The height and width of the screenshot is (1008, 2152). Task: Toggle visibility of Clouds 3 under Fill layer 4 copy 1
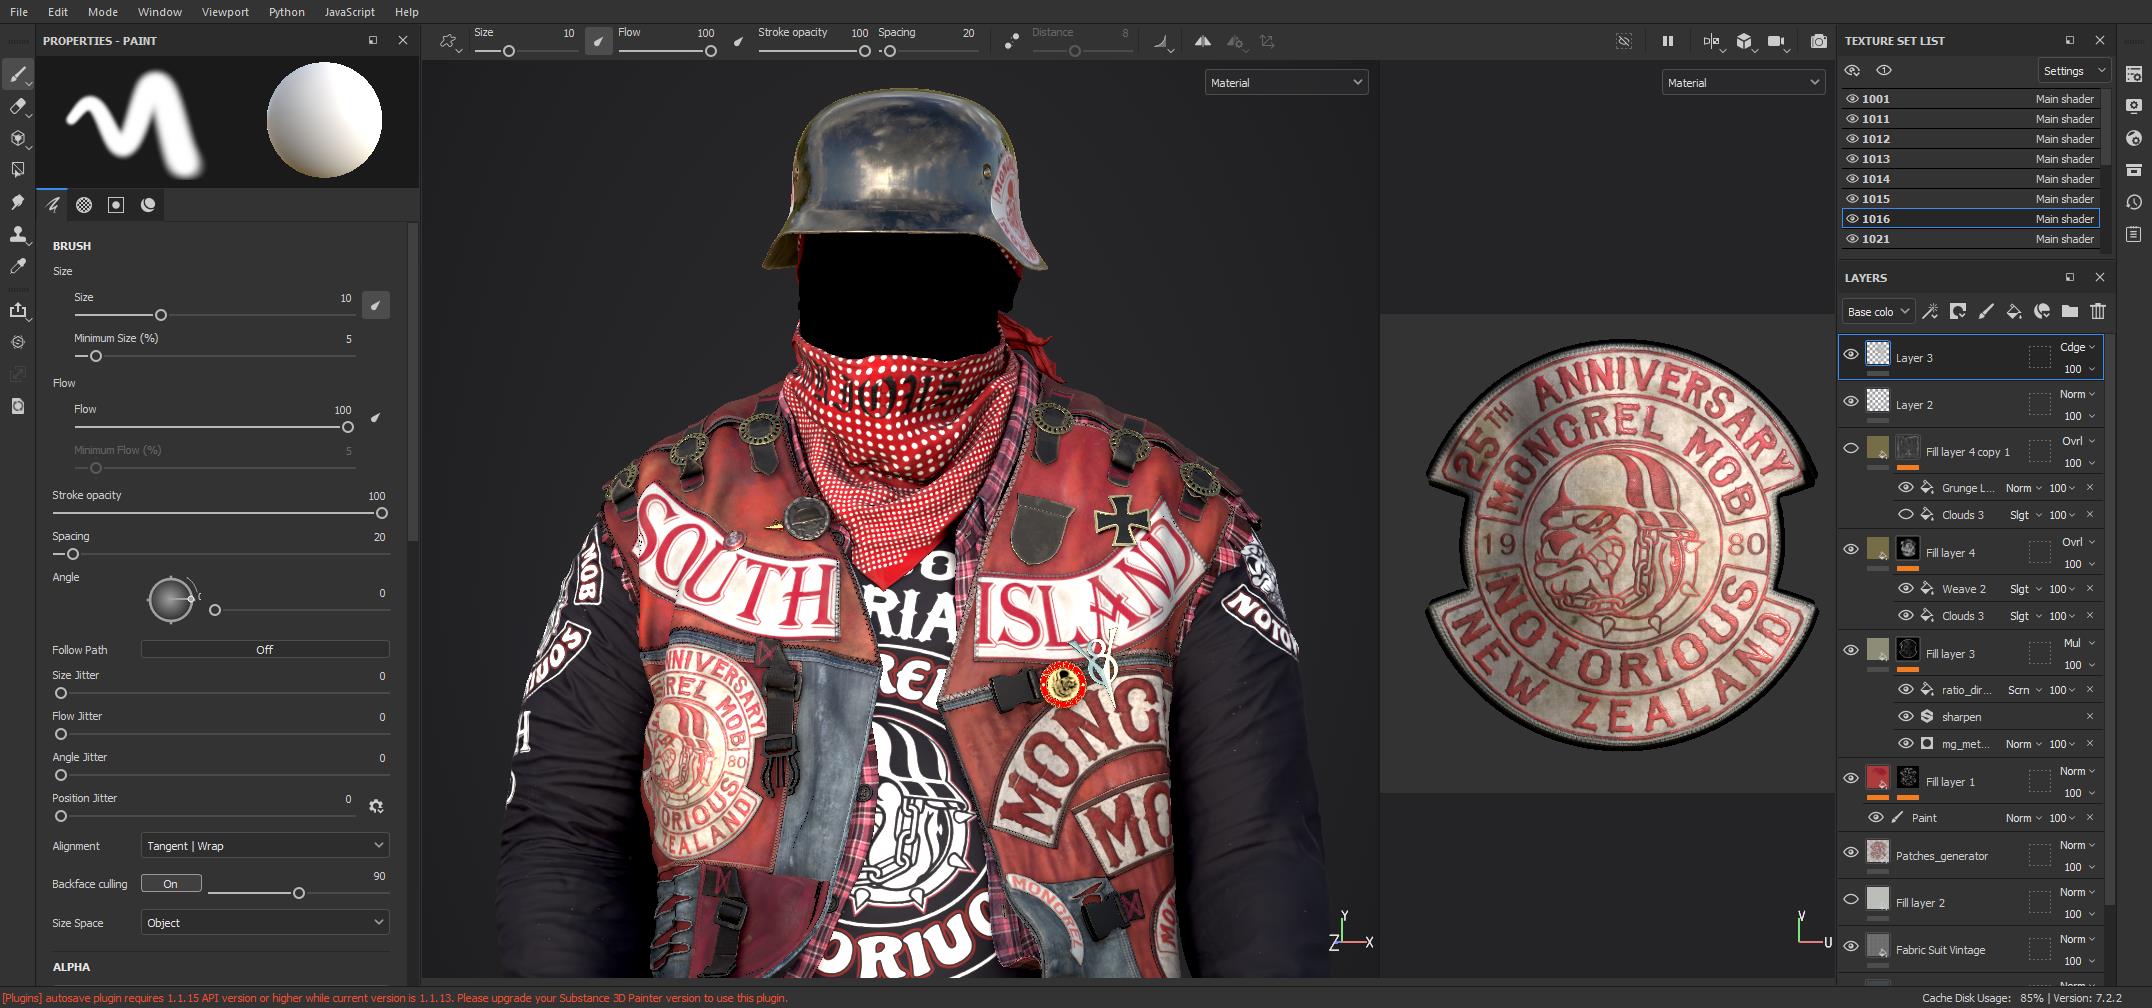pyautogui.click(x=1906, y=514)
